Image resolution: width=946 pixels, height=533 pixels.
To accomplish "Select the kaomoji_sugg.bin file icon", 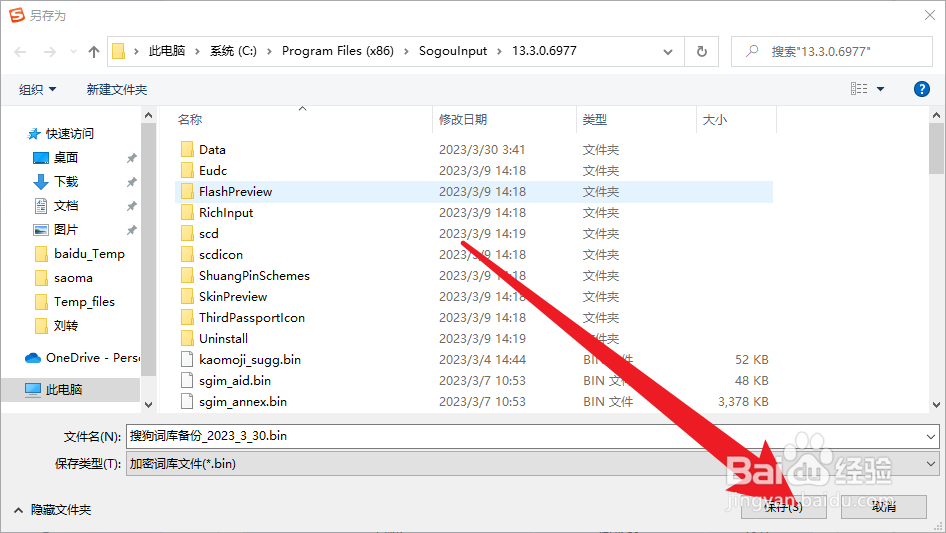I will pos(187,359).
